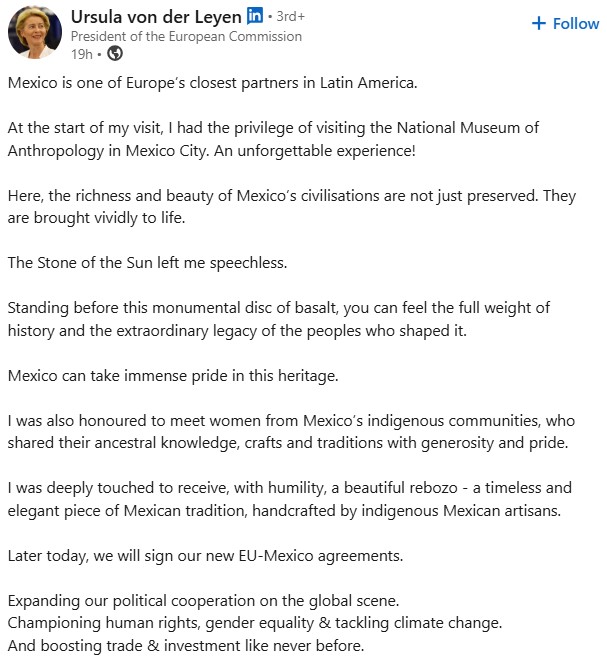Click the 'President of the European Commission' headline
This screenshot has height=660, width=607.
(x=186, y=37)
